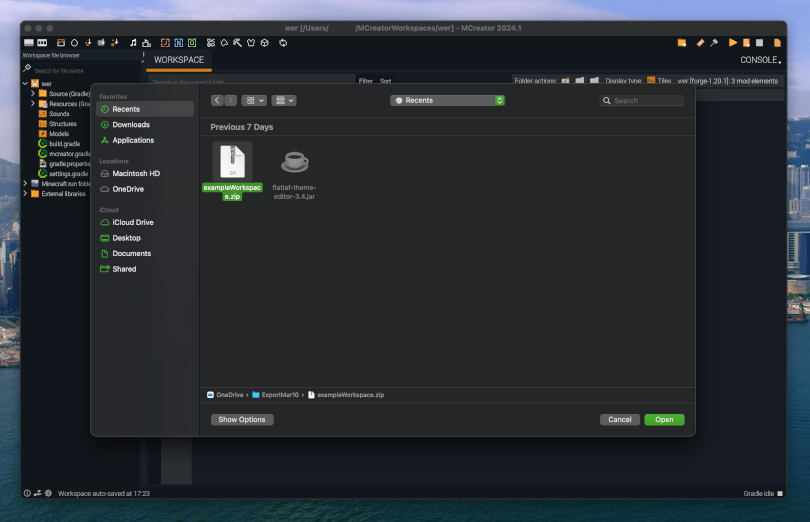Click the Open button
This screenshot has width=810, height=522.
pyautogui.click(x=664, y=420)
